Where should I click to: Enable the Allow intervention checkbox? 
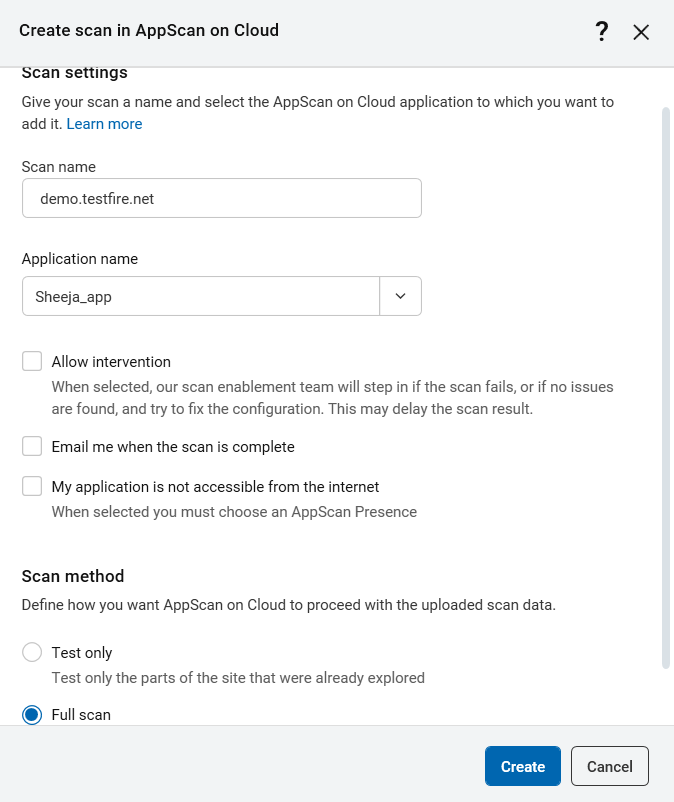click(32, 362)
